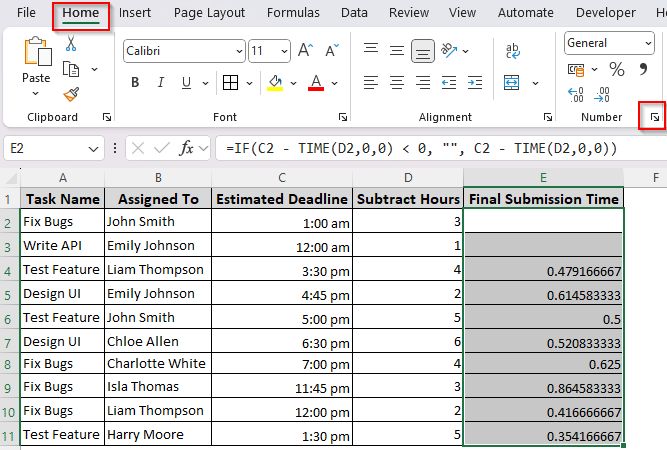Viewport: 667px width, 450px height.
Task: Click the Wrap Text icon
Action: 513,51
